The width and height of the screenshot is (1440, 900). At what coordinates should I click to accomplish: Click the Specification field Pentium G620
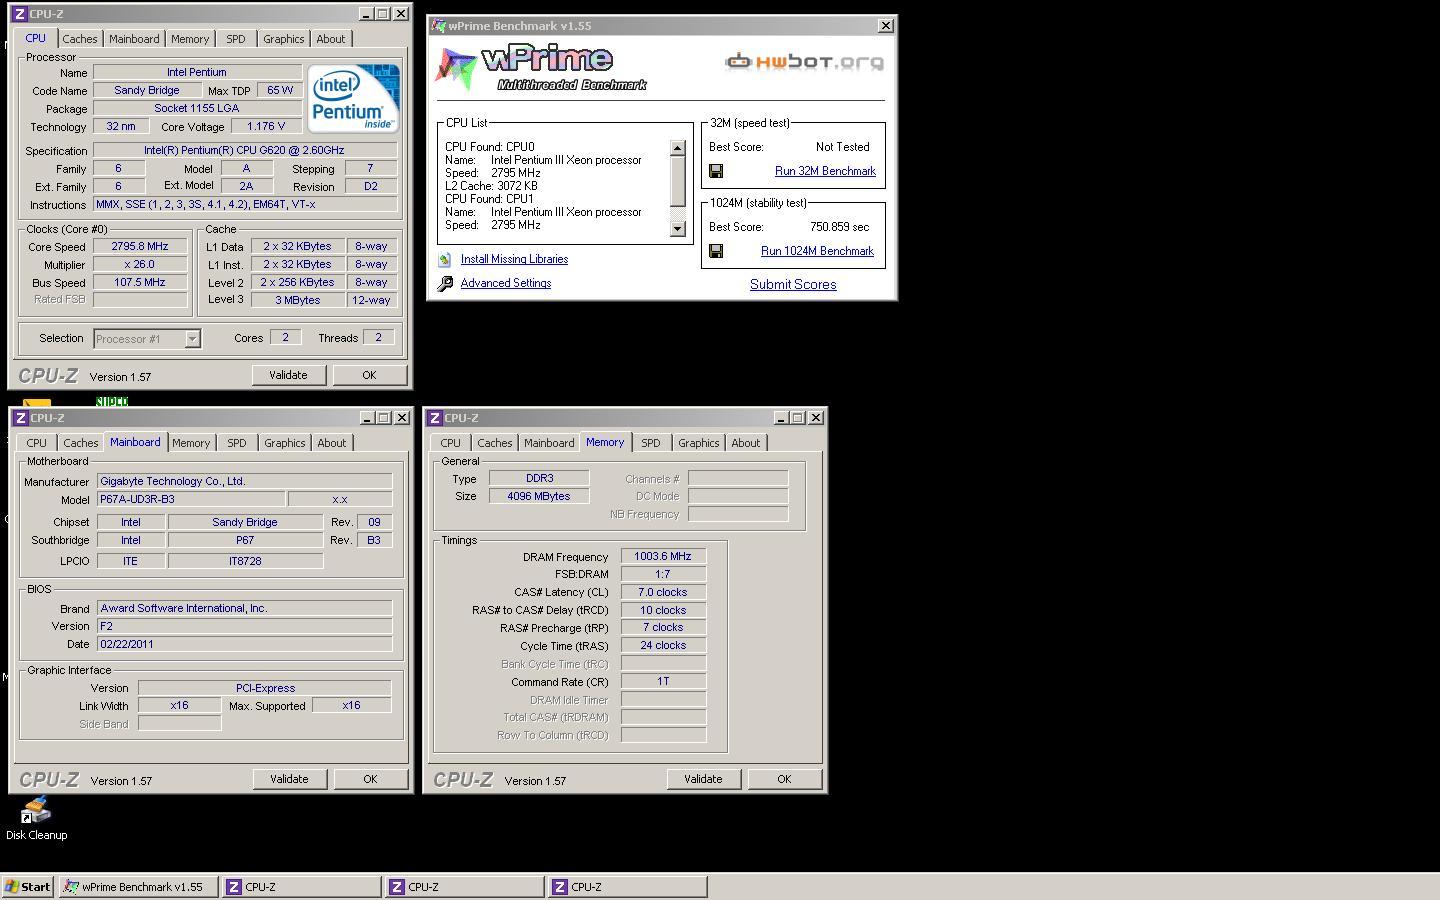pos(245,150)
